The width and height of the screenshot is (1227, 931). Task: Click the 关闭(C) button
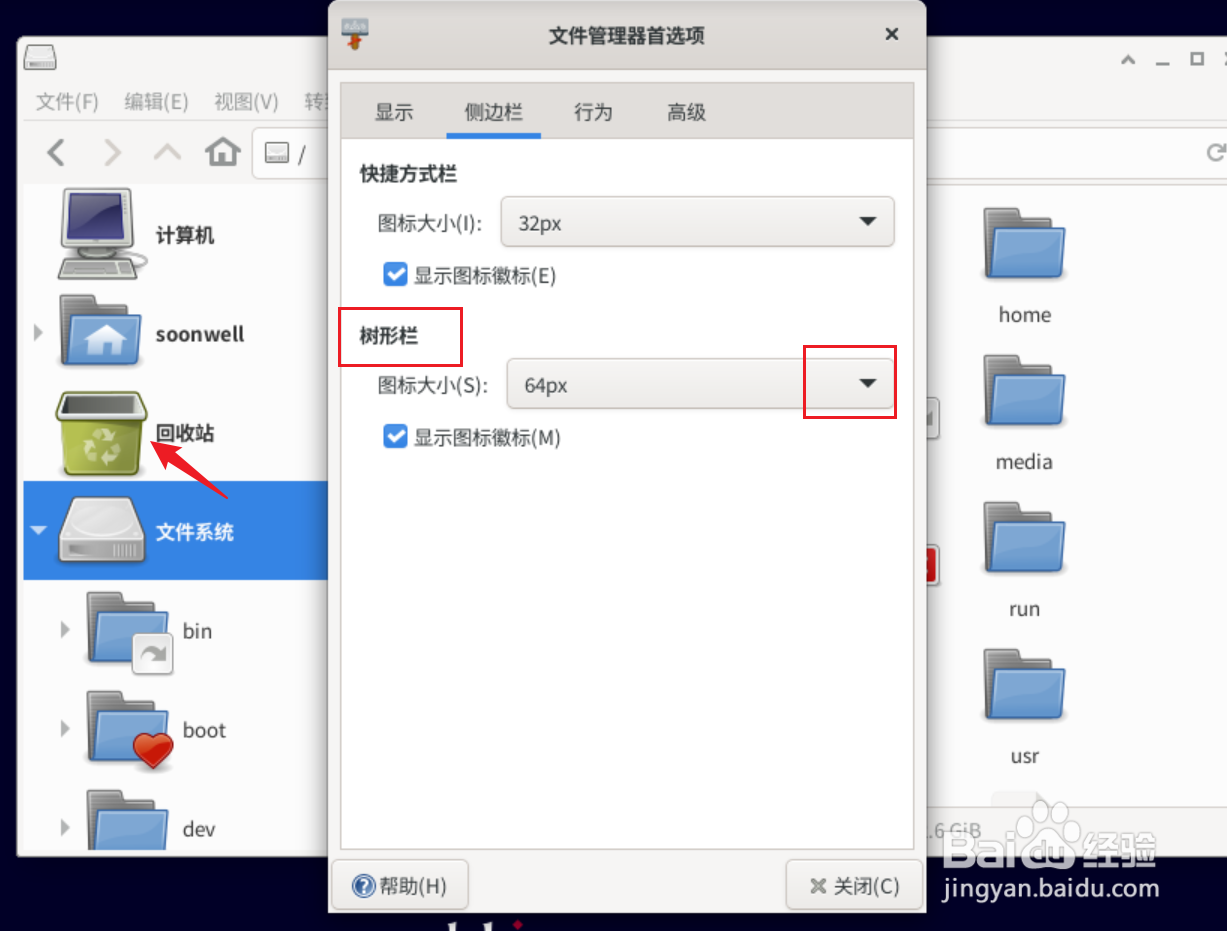(x=853, y=885)
